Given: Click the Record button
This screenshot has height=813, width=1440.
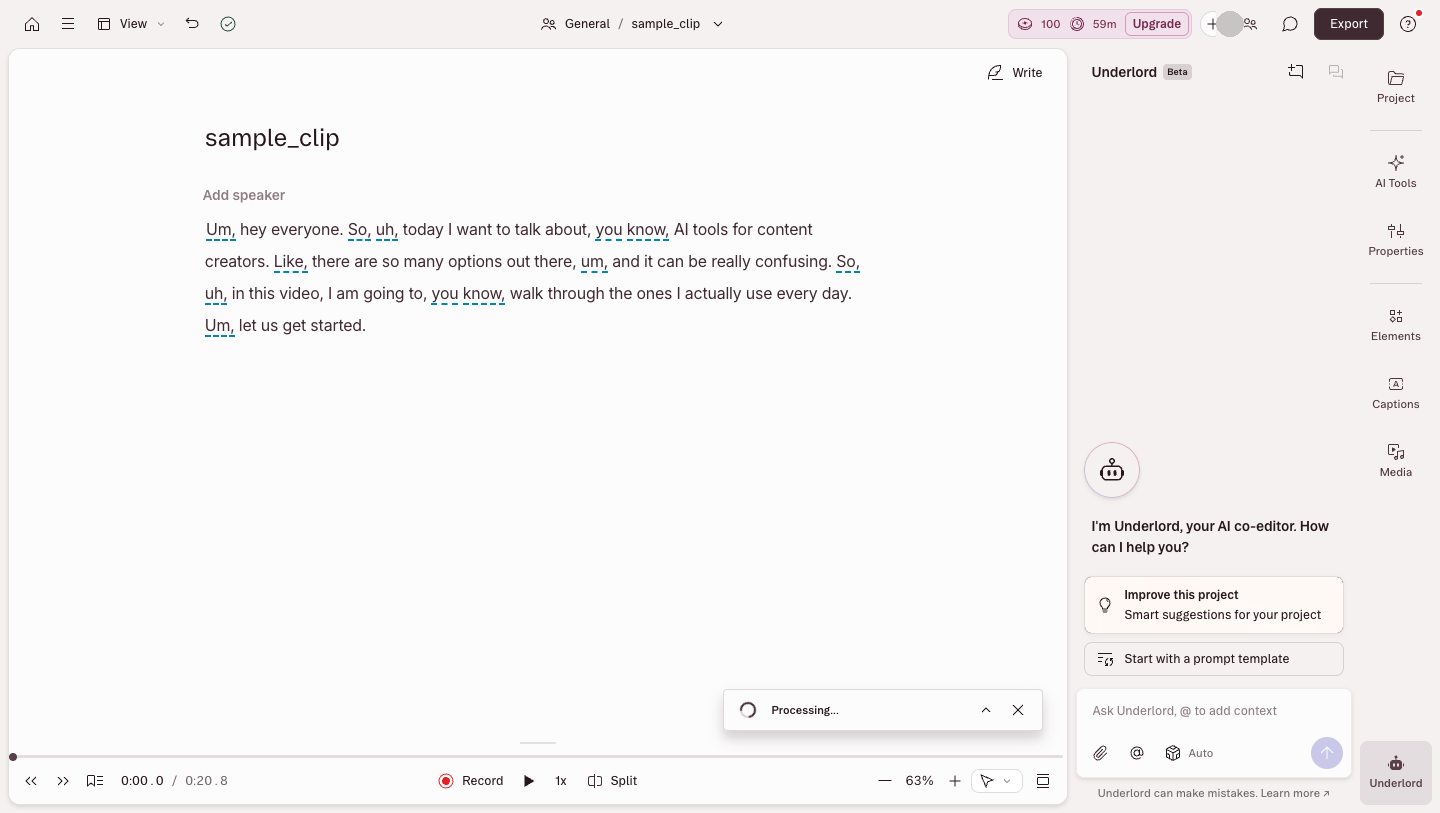Looking at the screenshot, I should coord(471,781).
